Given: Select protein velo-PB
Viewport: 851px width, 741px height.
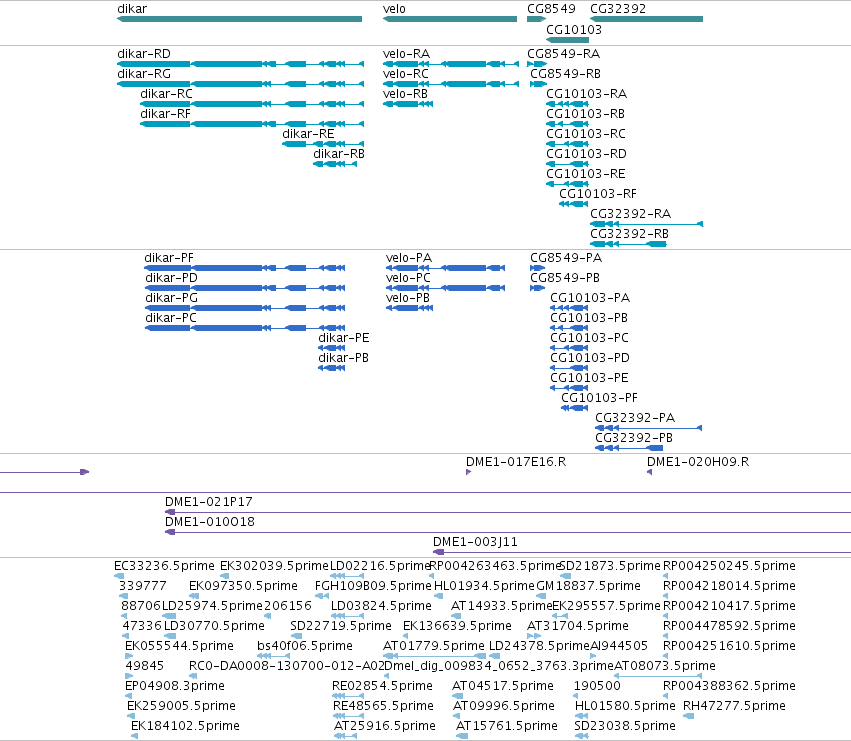Looking at the screenshot, I should click(410, 308).
